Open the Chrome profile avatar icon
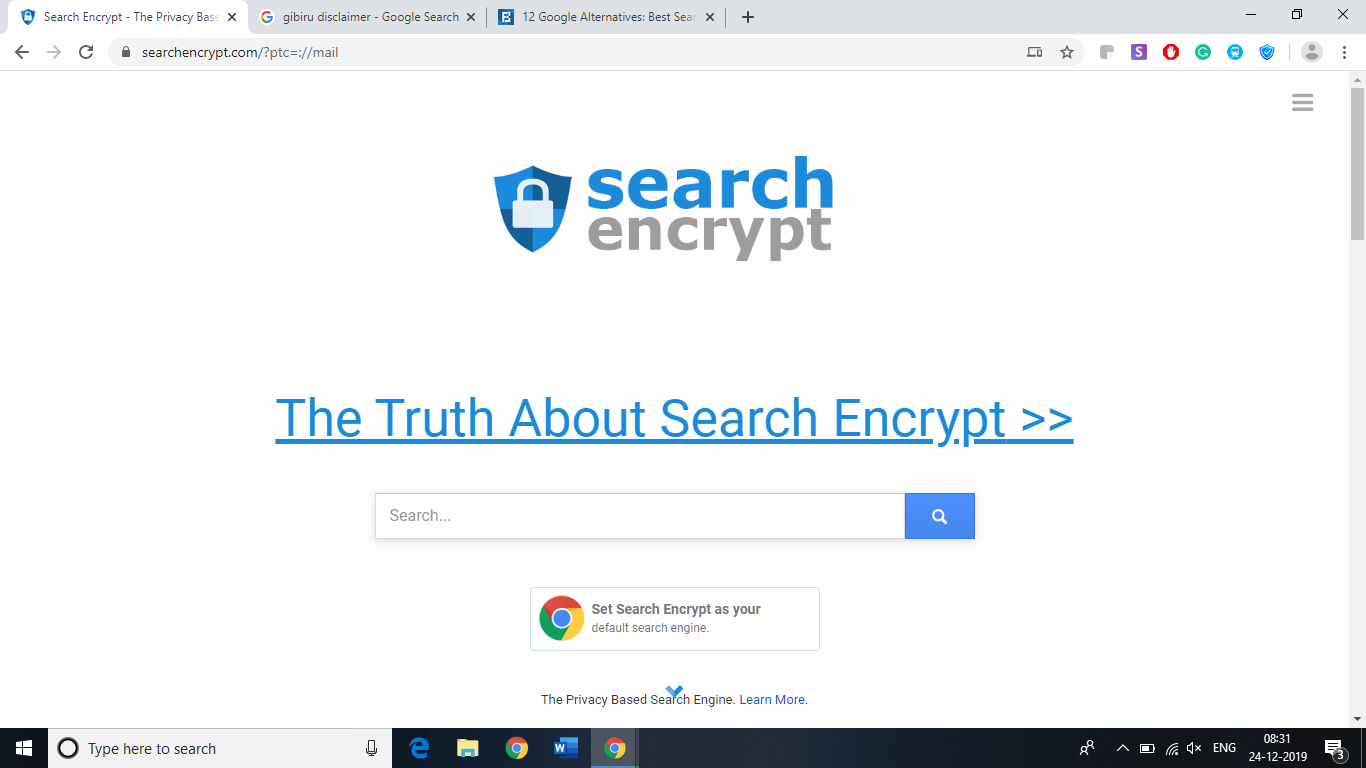 1312,52
